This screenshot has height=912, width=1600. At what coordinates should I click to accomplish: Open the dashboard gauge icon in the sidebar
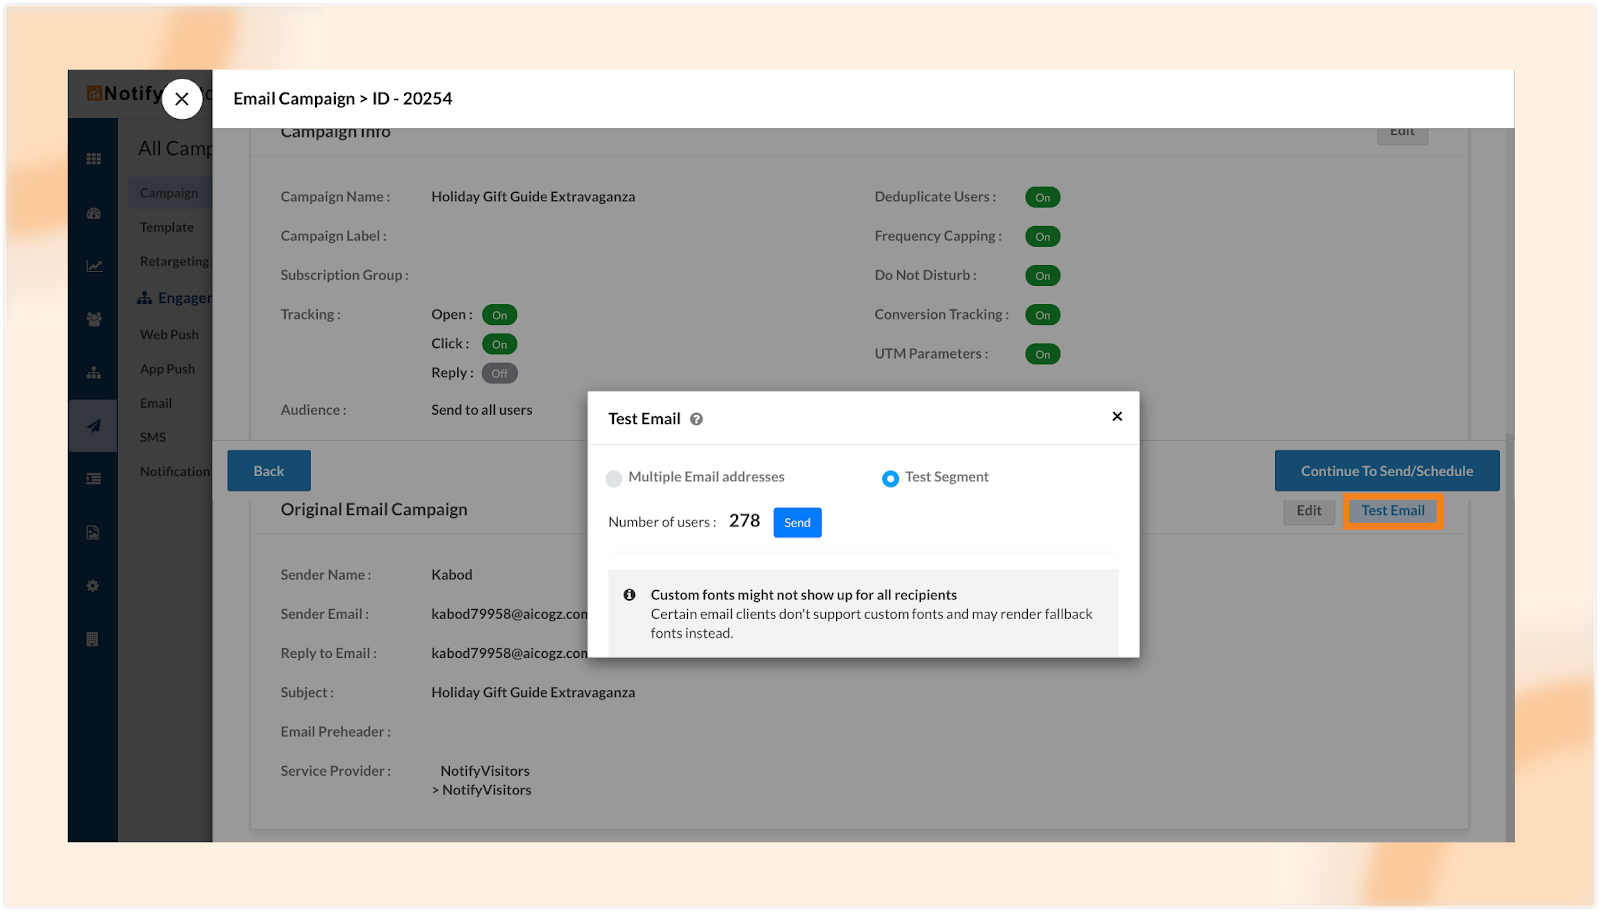94,213
